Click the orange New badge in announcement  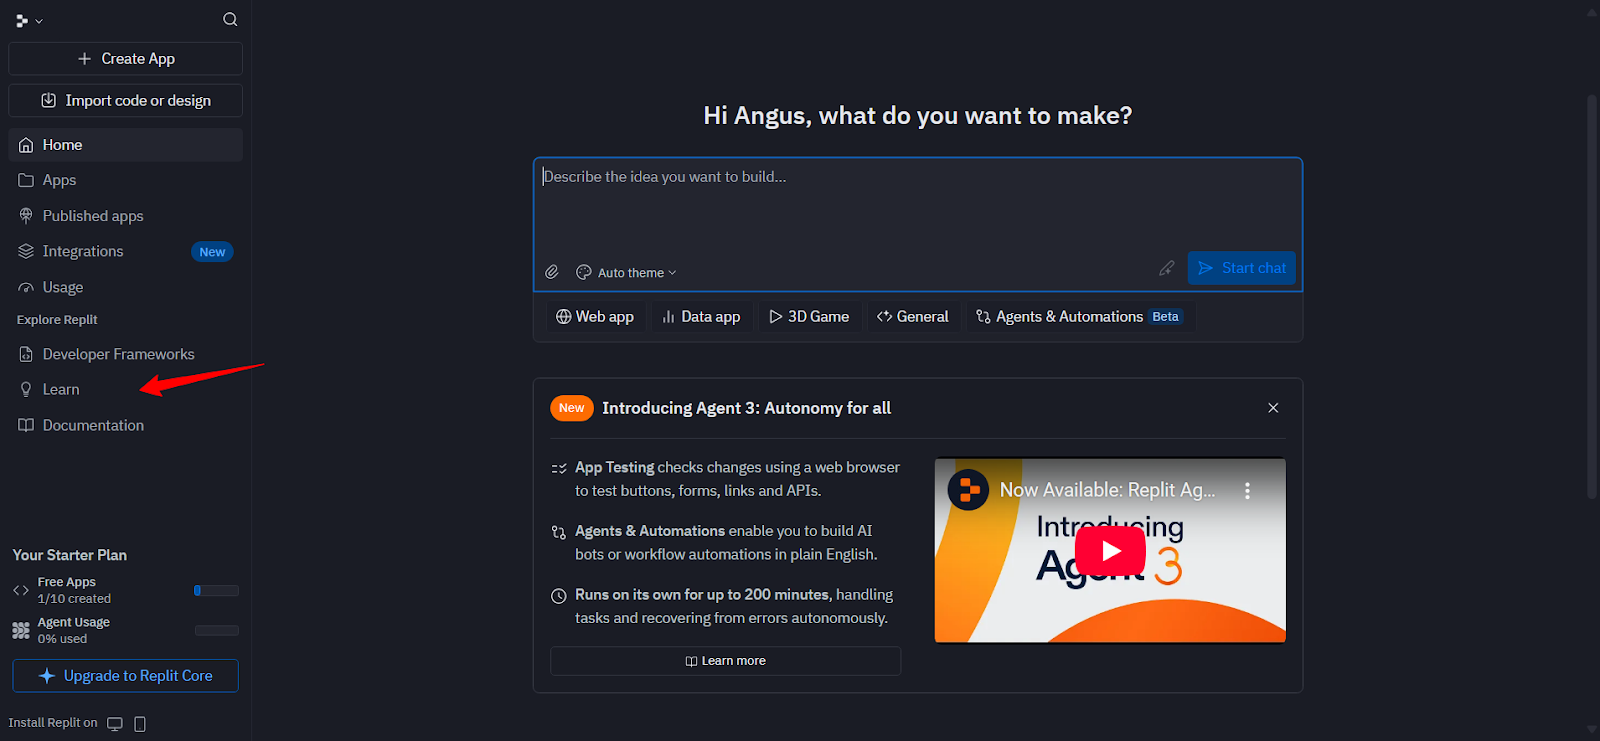pos(572,408)
